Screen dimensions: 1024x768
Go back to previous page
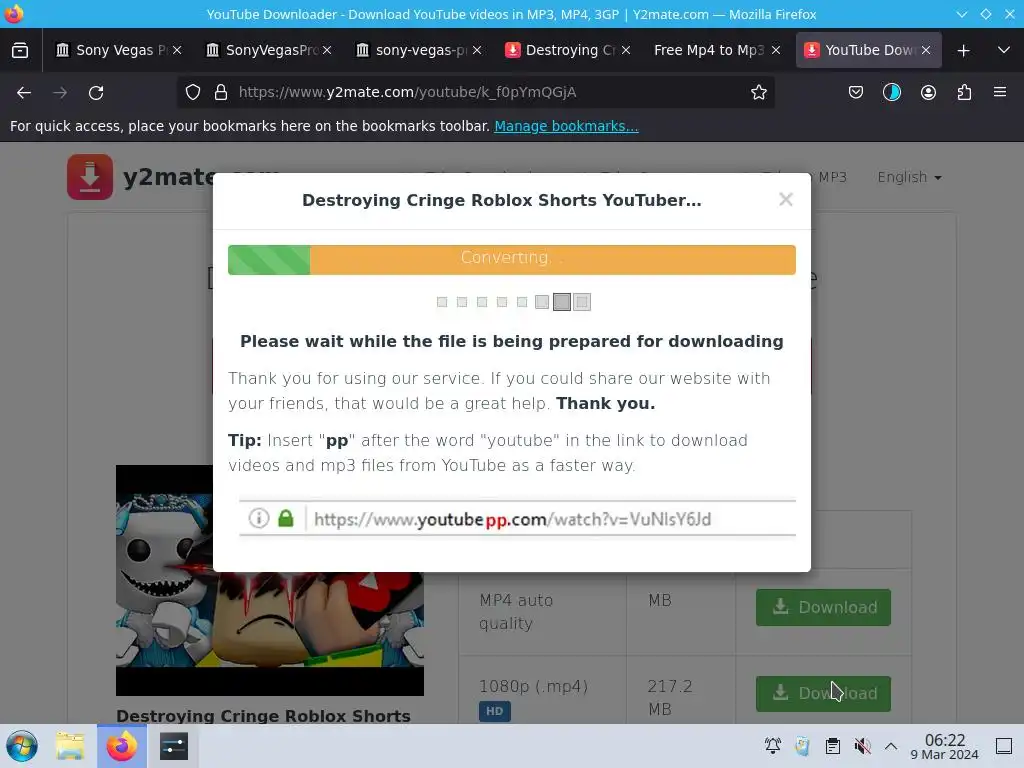pyautogui.click(x=24, y=93)
